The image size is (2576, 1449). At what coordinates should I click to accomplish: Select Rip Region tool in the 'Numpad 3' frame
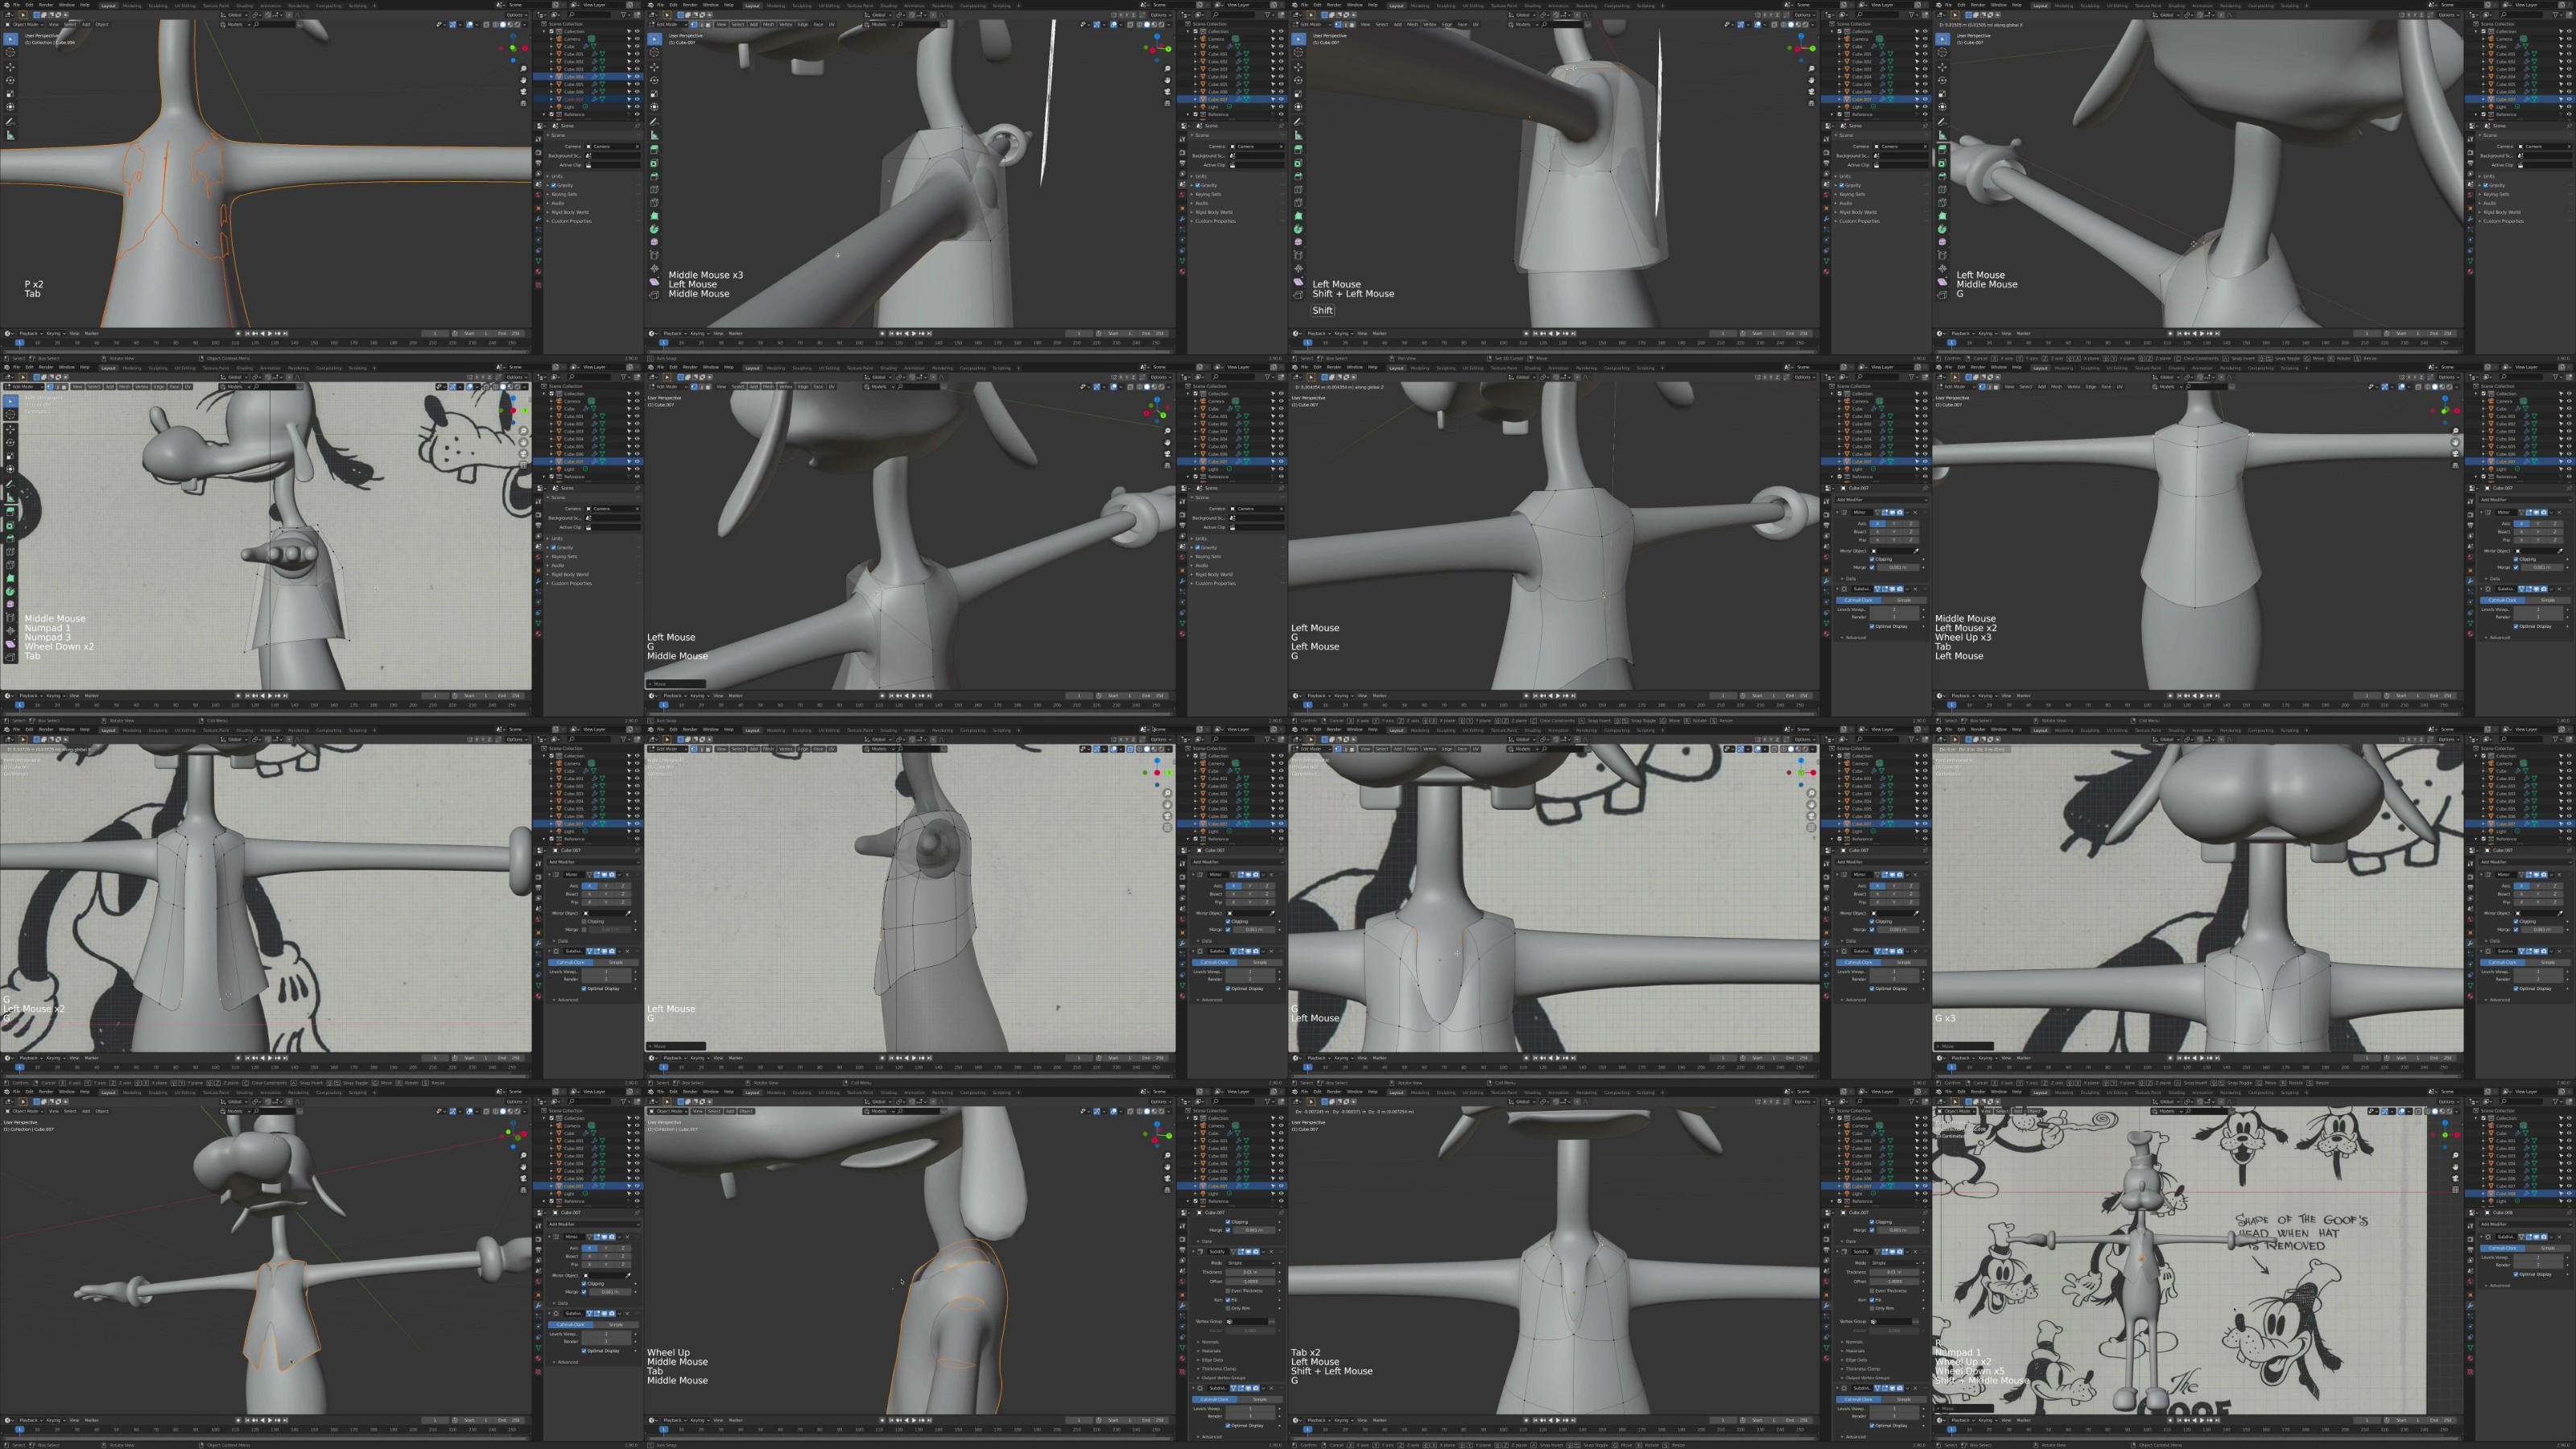pyautogui.click(x=10, y=658)
